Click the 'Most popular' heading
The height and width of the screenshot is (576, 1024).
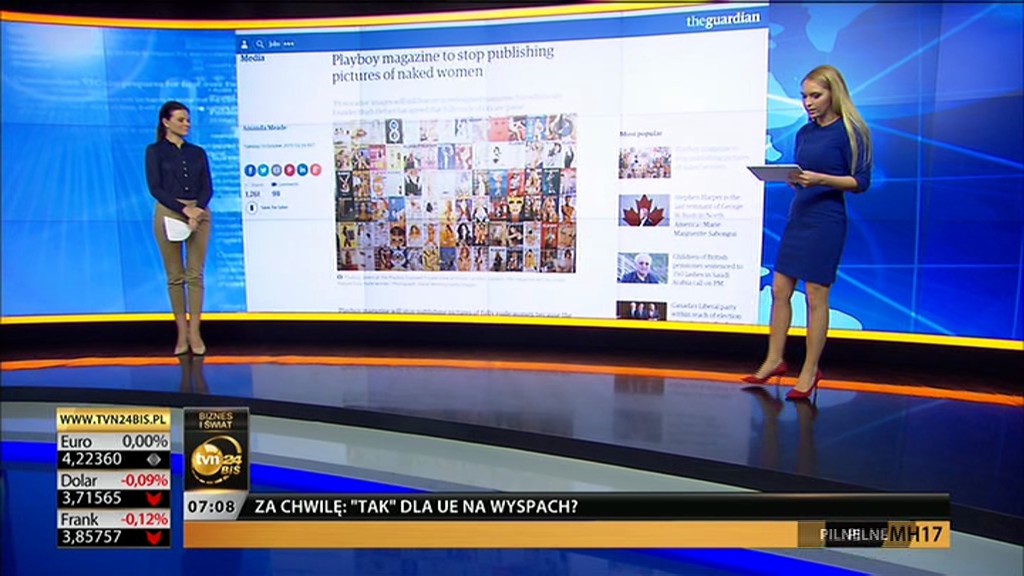pos(641,133)
